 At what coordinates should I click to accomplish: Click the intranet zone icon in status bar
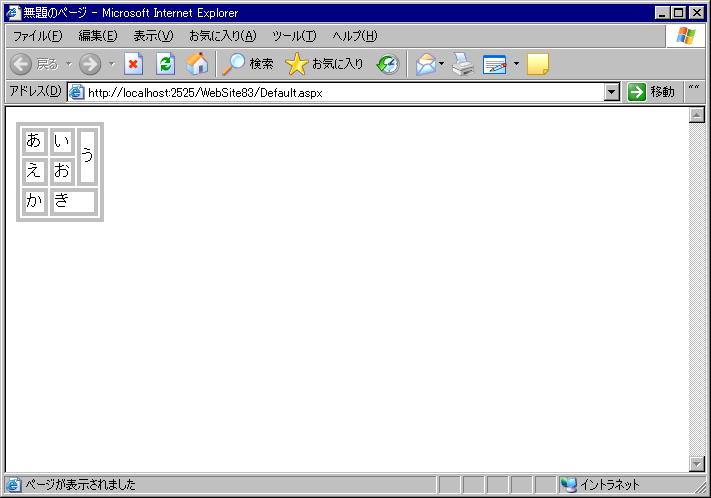(x=568, y=485)
